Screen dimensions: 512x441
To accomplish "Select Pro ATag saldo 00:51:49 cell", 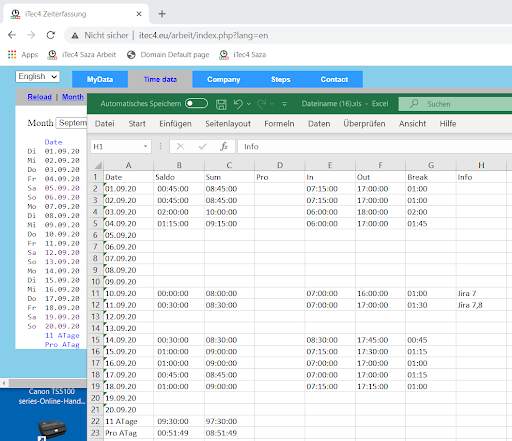I will pos(179,433).
